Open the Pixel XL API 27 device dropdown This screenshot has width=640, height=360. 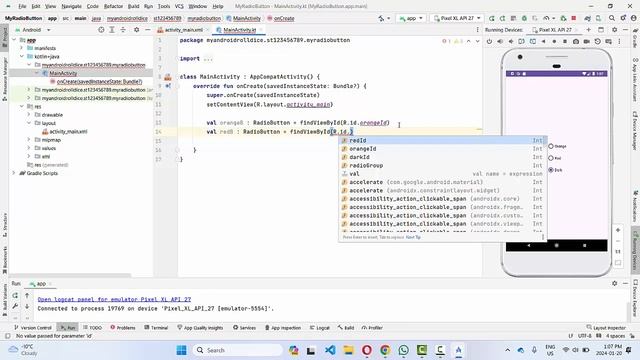point(457,18)
